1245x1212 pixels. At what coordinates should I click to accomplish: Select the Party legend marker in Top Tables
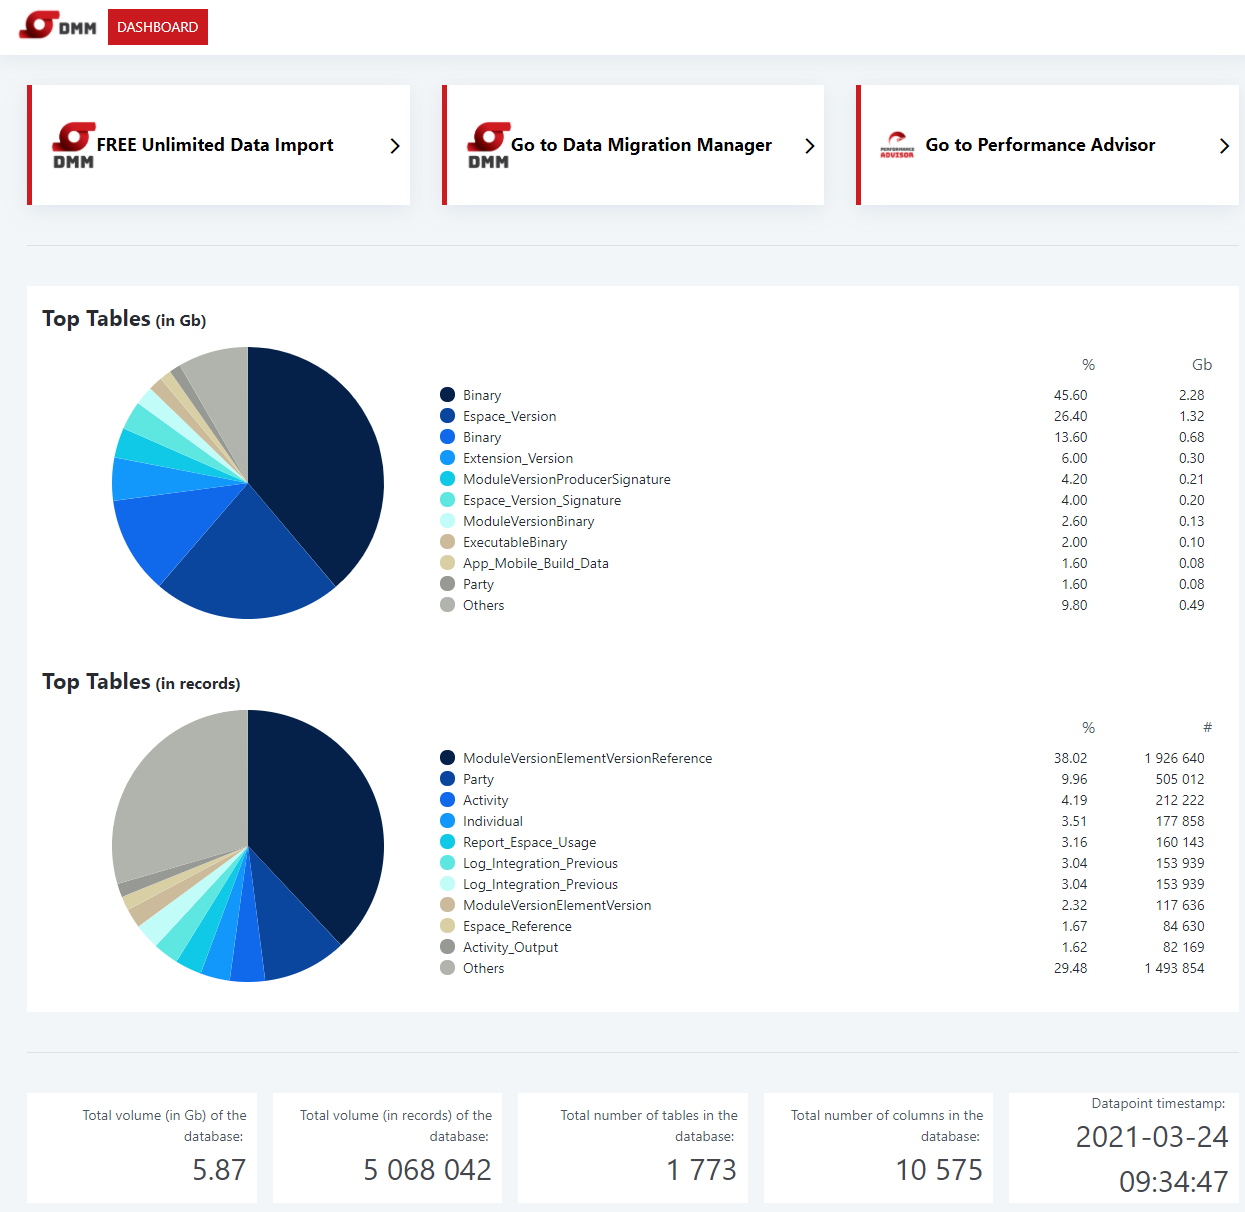click(447, 584)
